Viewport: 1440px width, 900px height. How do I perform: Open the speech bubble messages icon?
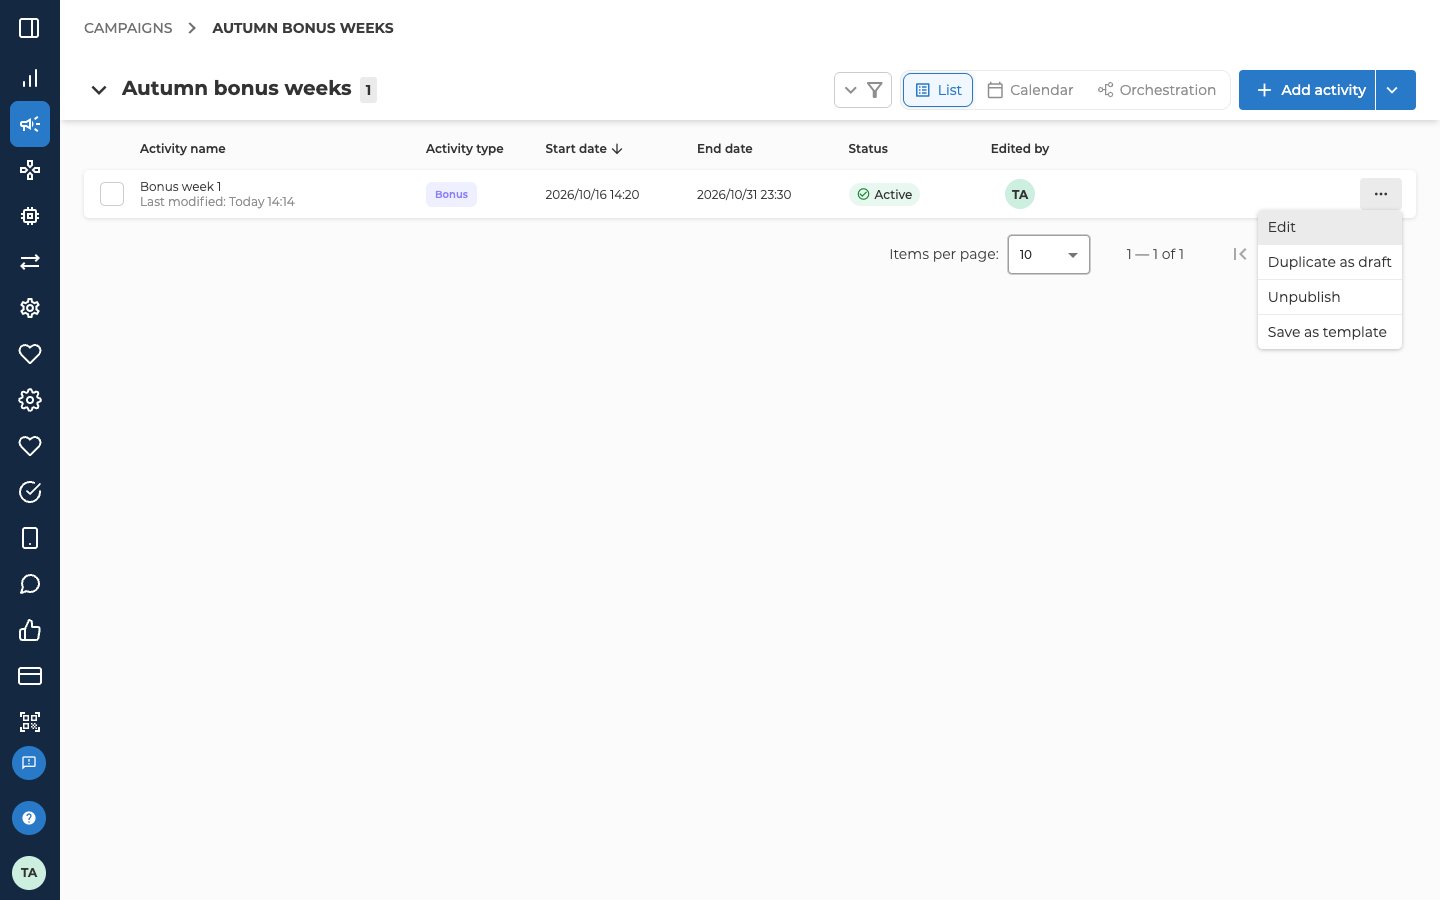[x=30, y=584]
